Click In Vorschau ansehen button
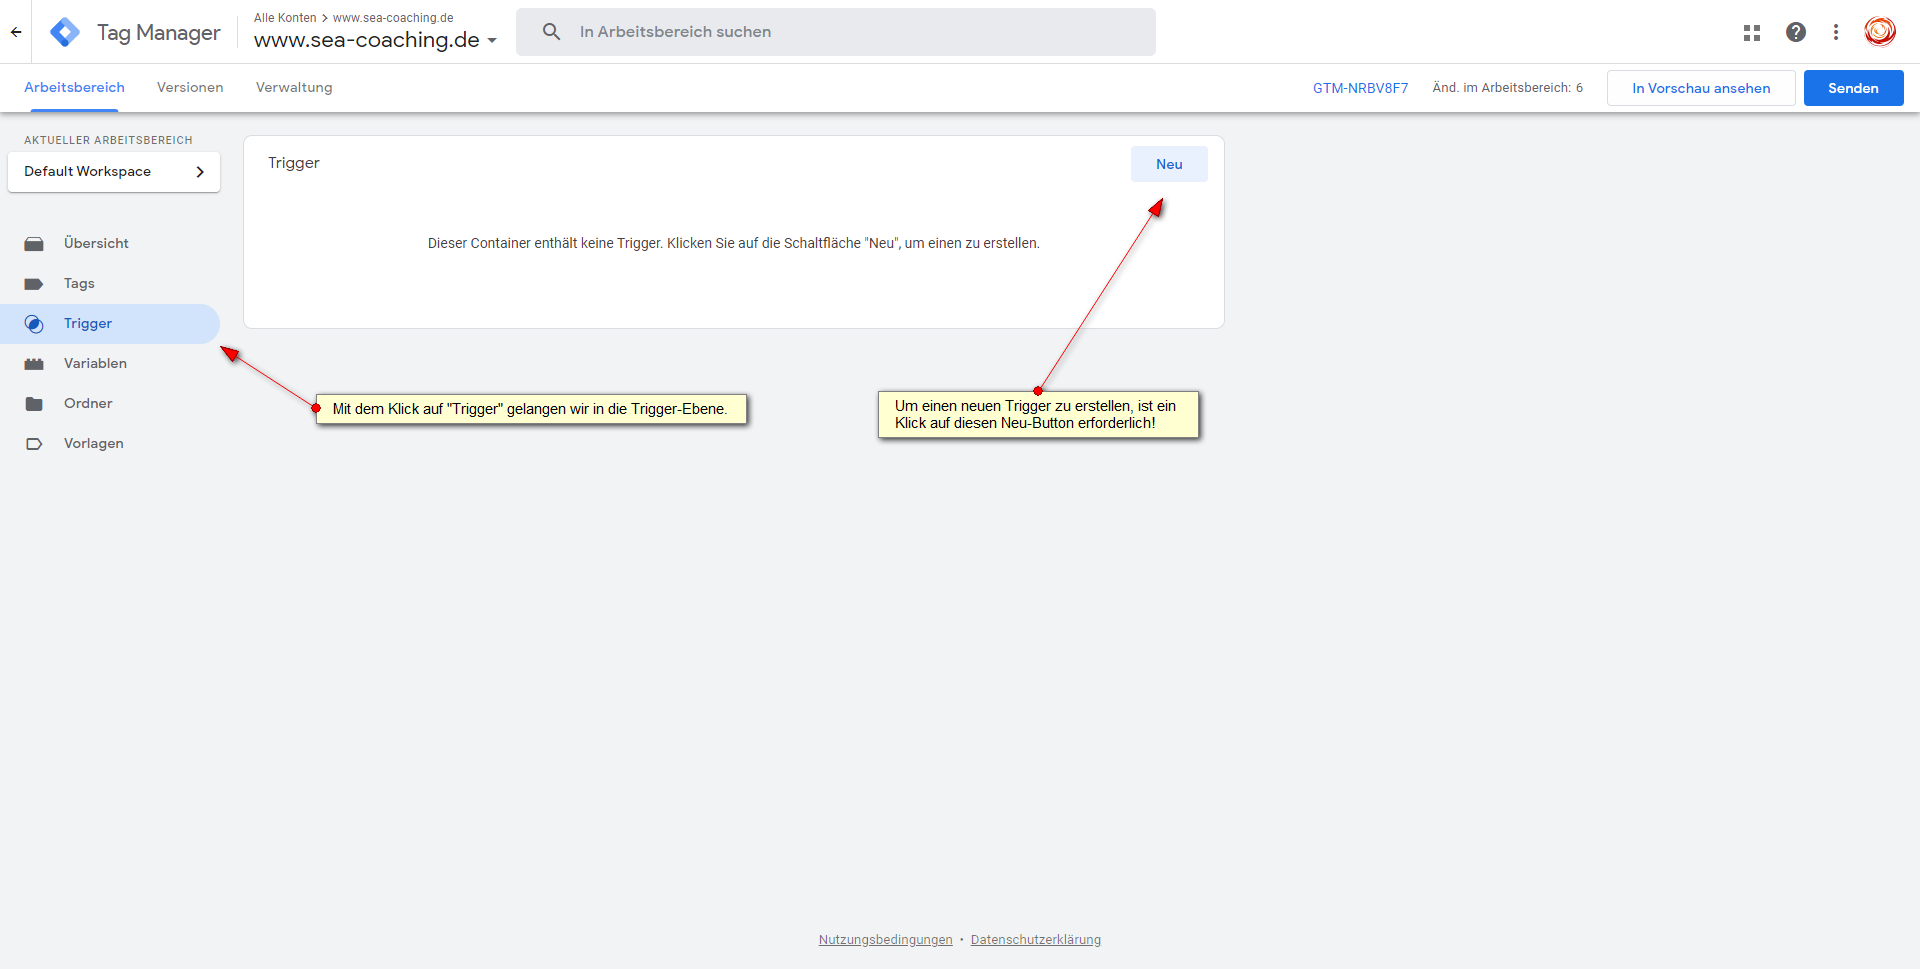The height and width of the screenshot is (969, 1920). click(1701, 88)
